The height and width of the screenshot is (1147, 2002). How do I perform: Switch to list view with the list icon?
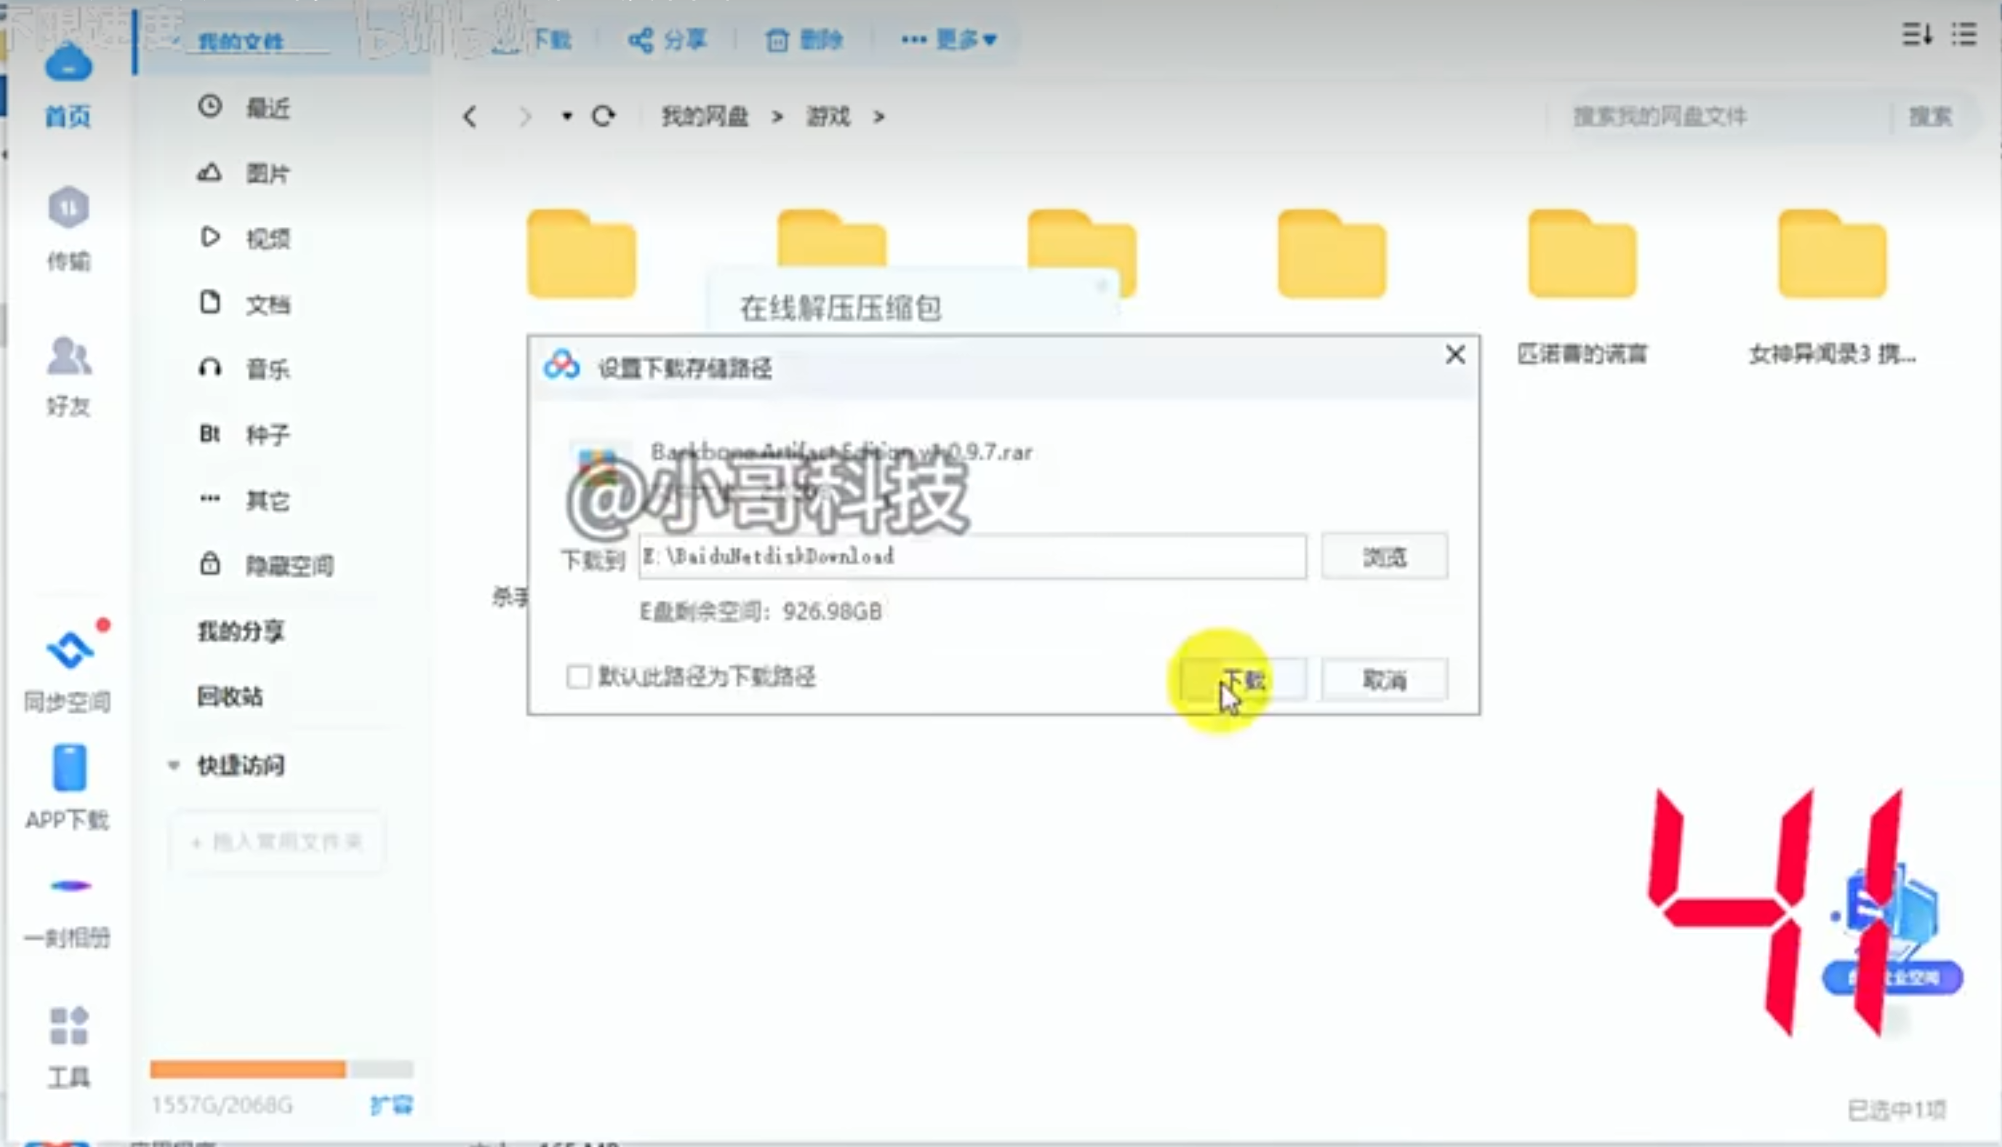coord(1964,35)
